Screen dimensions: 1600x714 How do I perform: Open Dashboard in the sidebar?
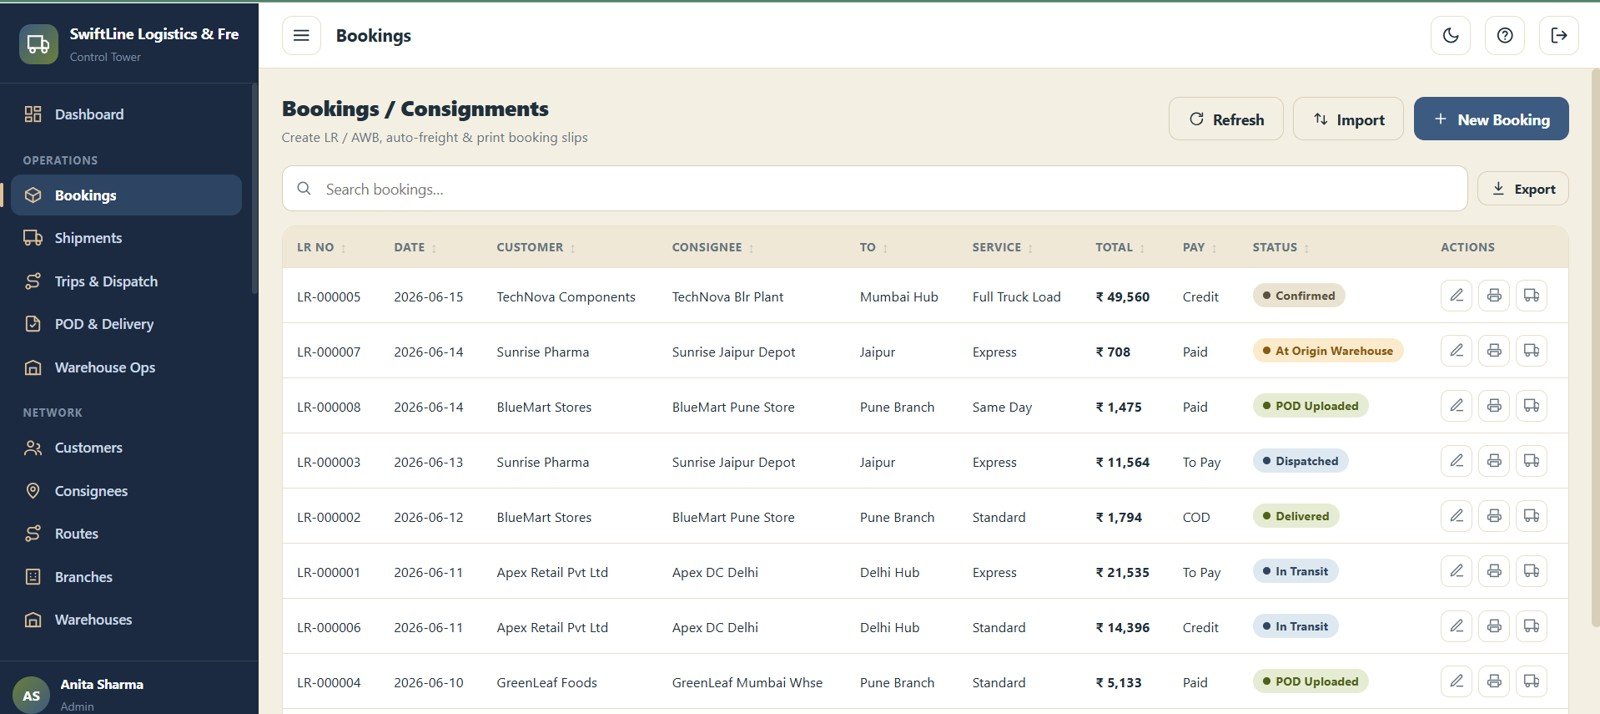pos(127,114)
